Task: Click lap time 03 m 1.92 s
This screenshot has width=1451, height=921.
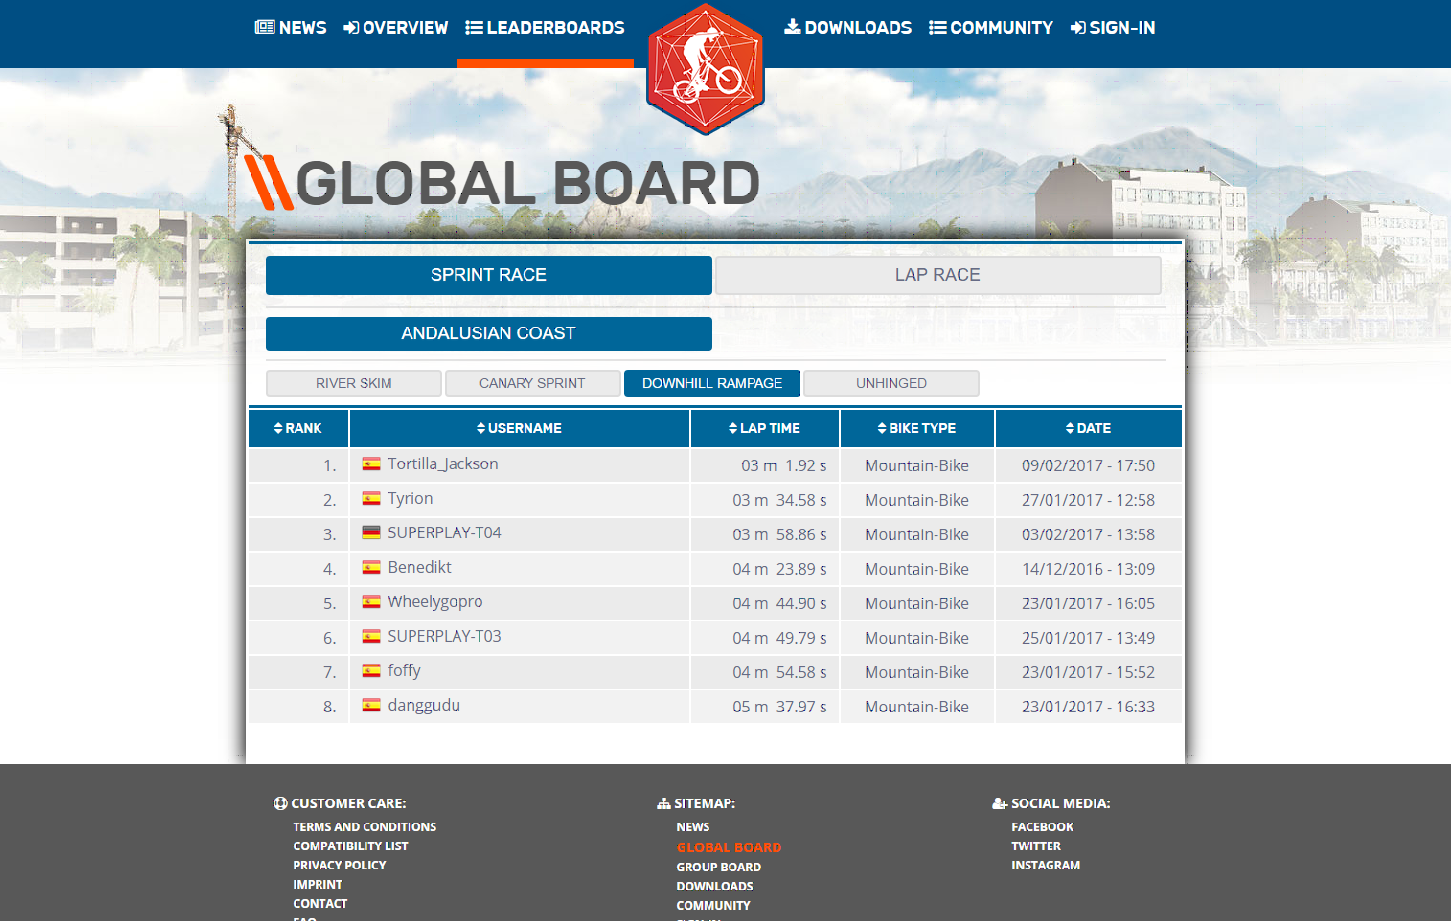Action: click(784, 465)
